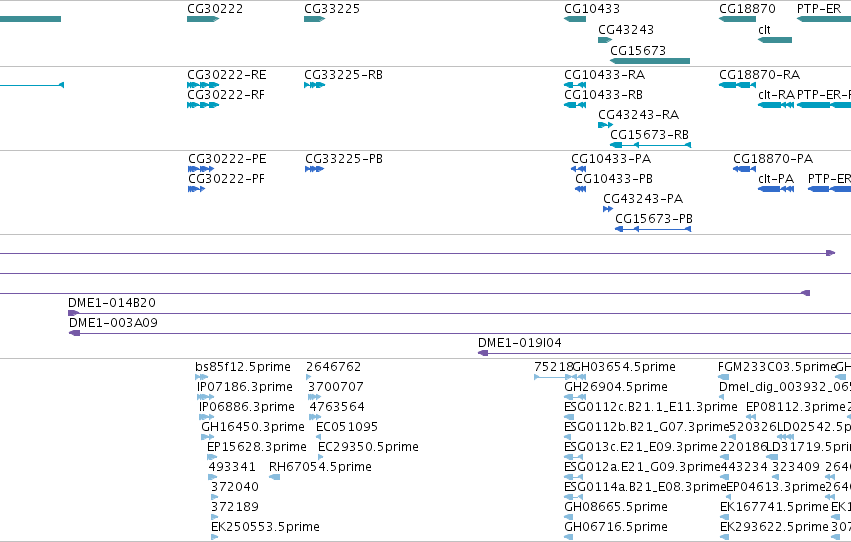This screenshot has height=542, width=851.
Task: Select protein CG10433-PA
Action: [579, 169]
